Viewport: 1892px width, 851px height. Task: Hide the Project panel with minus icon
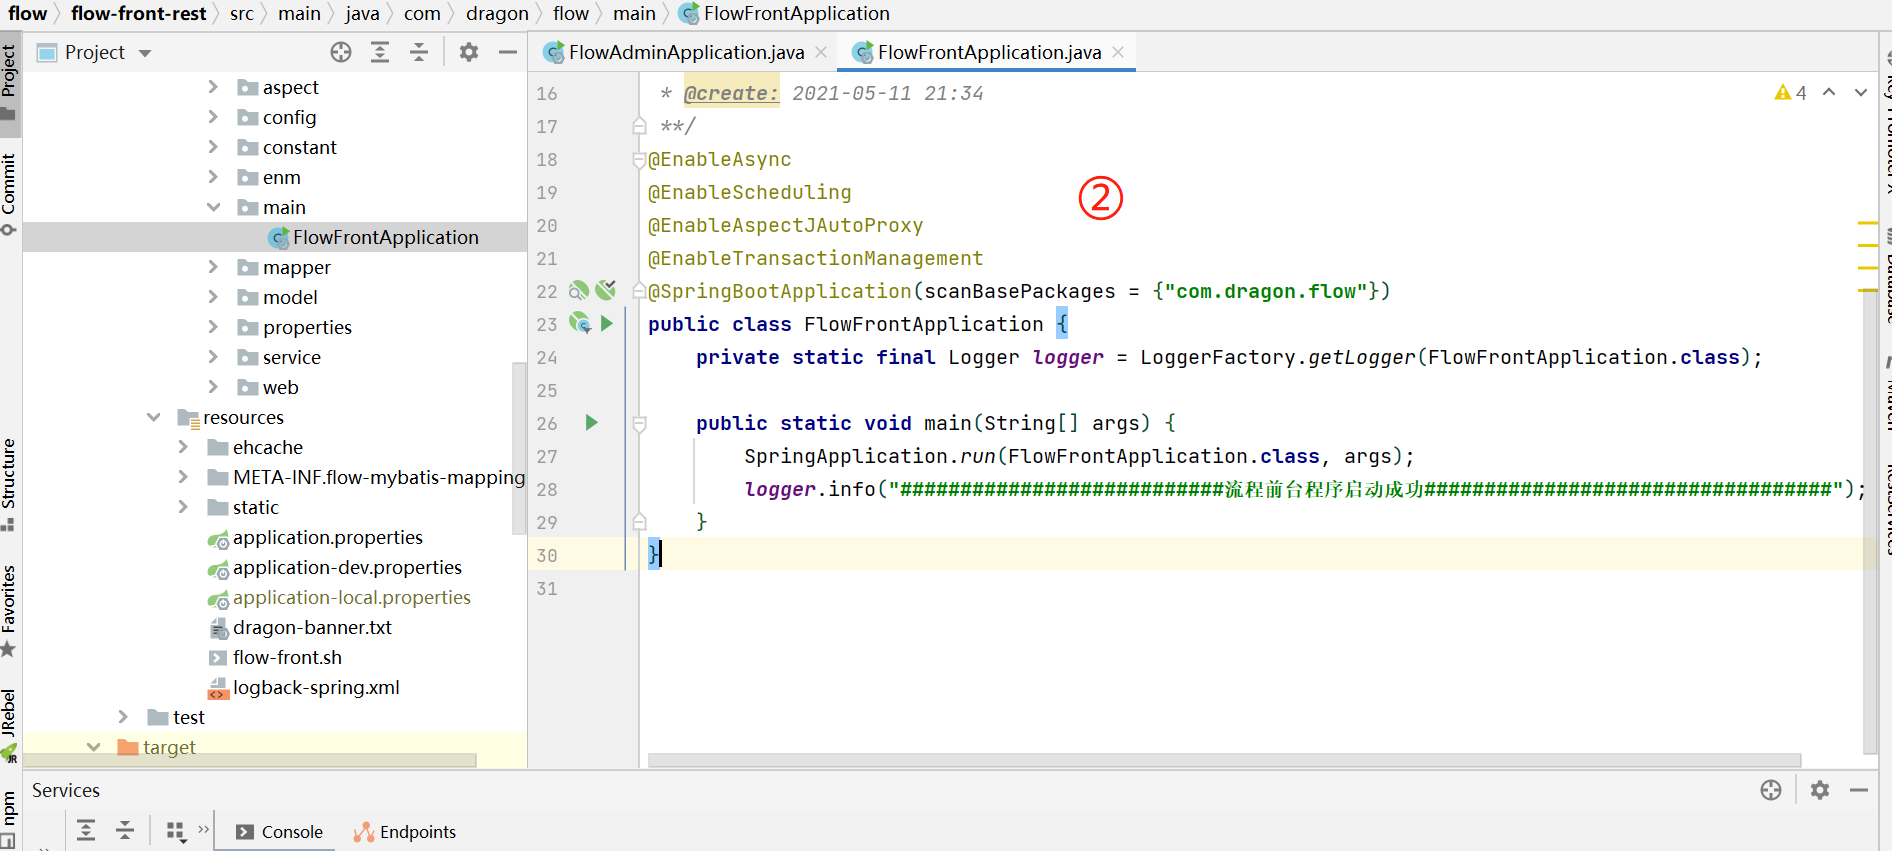click(508, 52)
